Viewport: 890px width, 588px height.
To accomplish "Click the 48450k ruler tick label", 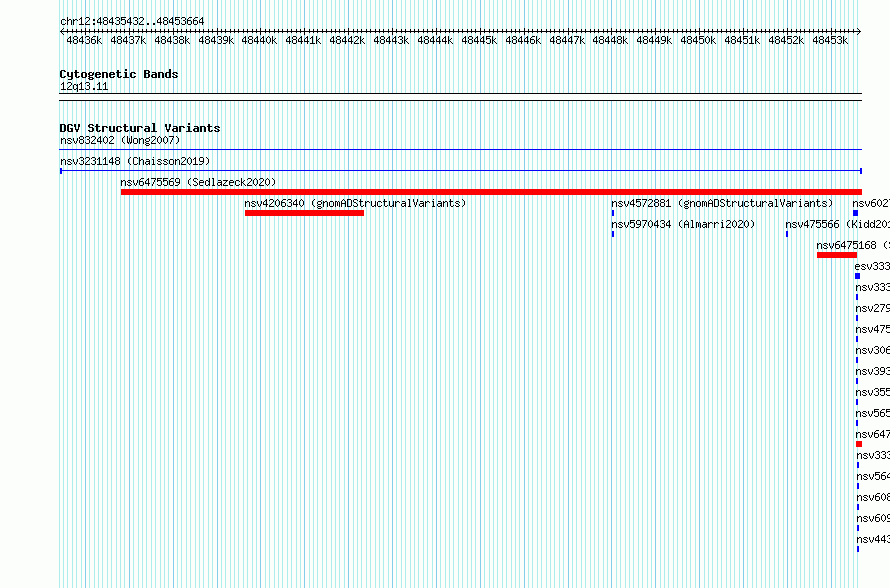I will point(698,40).
